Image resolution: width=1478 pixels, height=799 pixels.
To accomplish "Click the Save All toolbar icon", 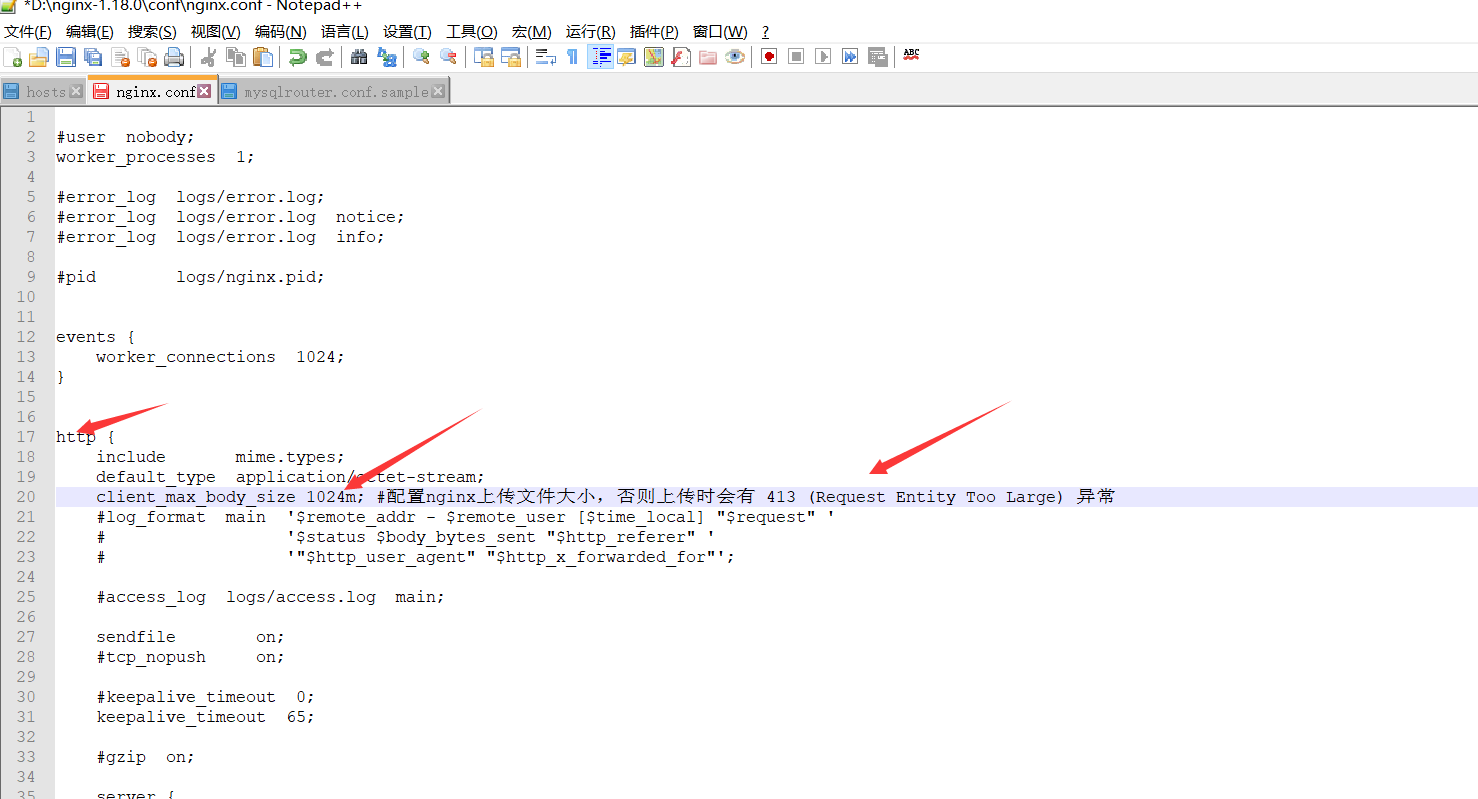I will 93,57.
